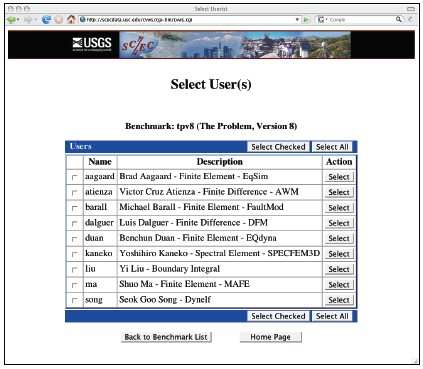Click 'Benchun Duan - Finite Element - EQdyna'
The width and height of the screenshot is (423, 369).
point(198,238)
